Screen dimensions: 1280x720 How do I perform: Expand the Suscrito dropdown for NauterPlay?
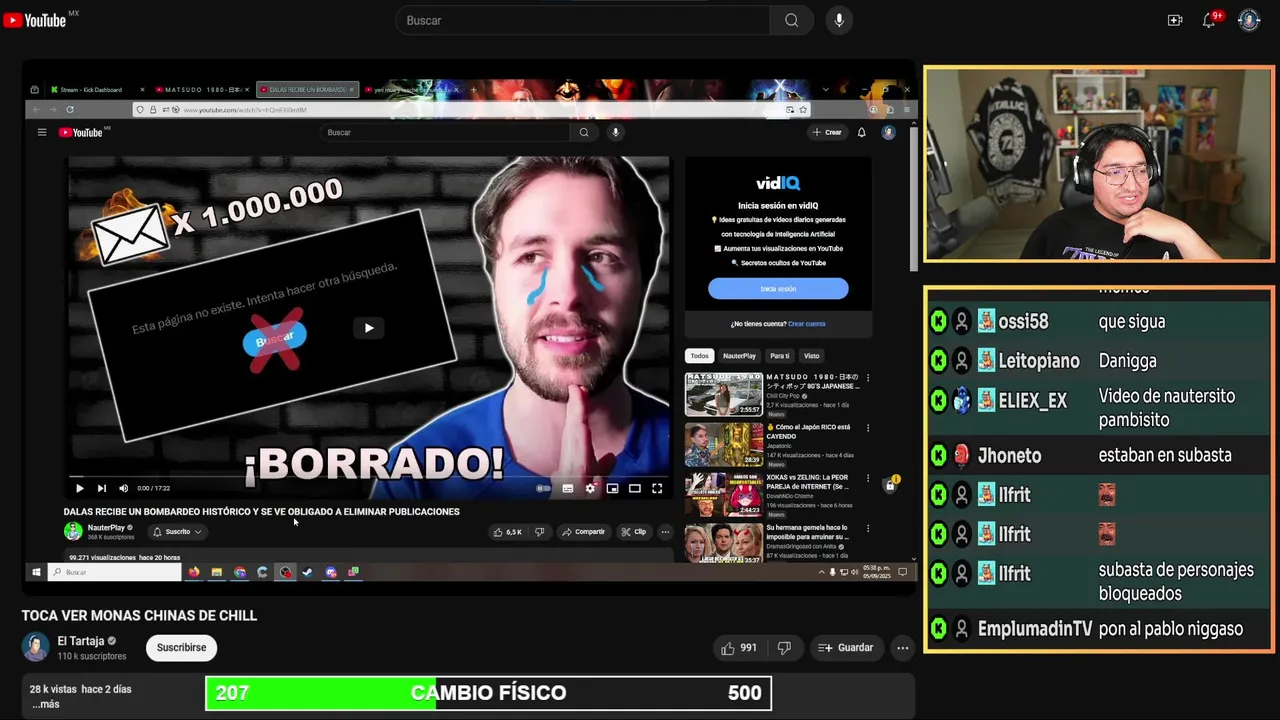177,532
